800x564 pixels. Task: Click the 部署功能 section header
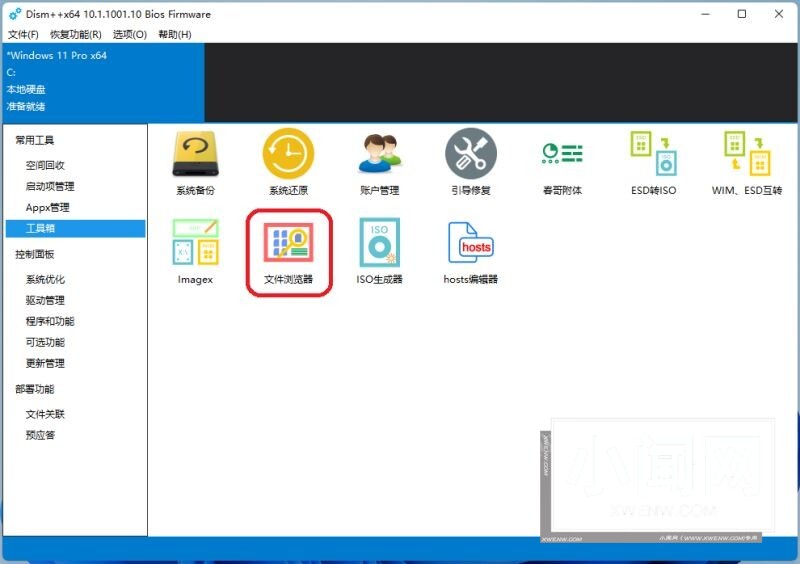35,389
